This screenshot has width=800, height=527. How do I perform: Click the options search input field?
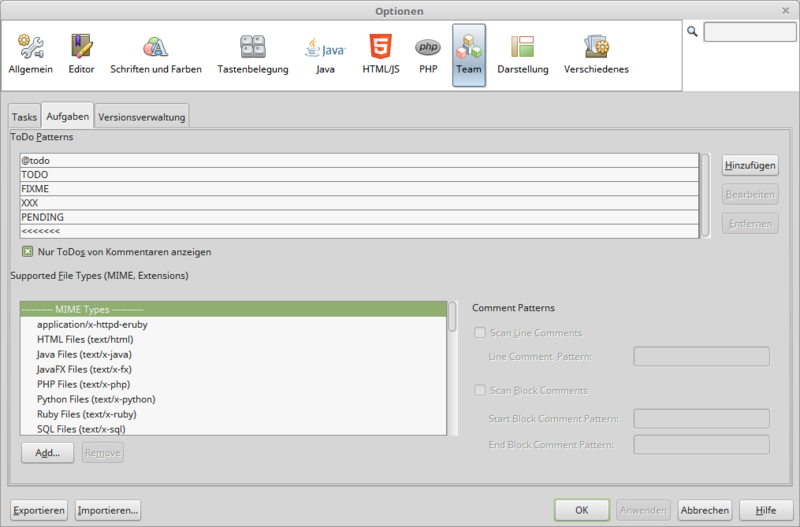tap(749, 32)
